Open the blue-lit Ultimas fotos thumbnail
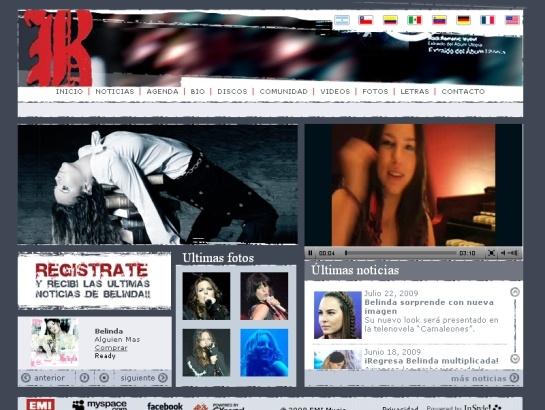545x410 pixels. (264, 352)
